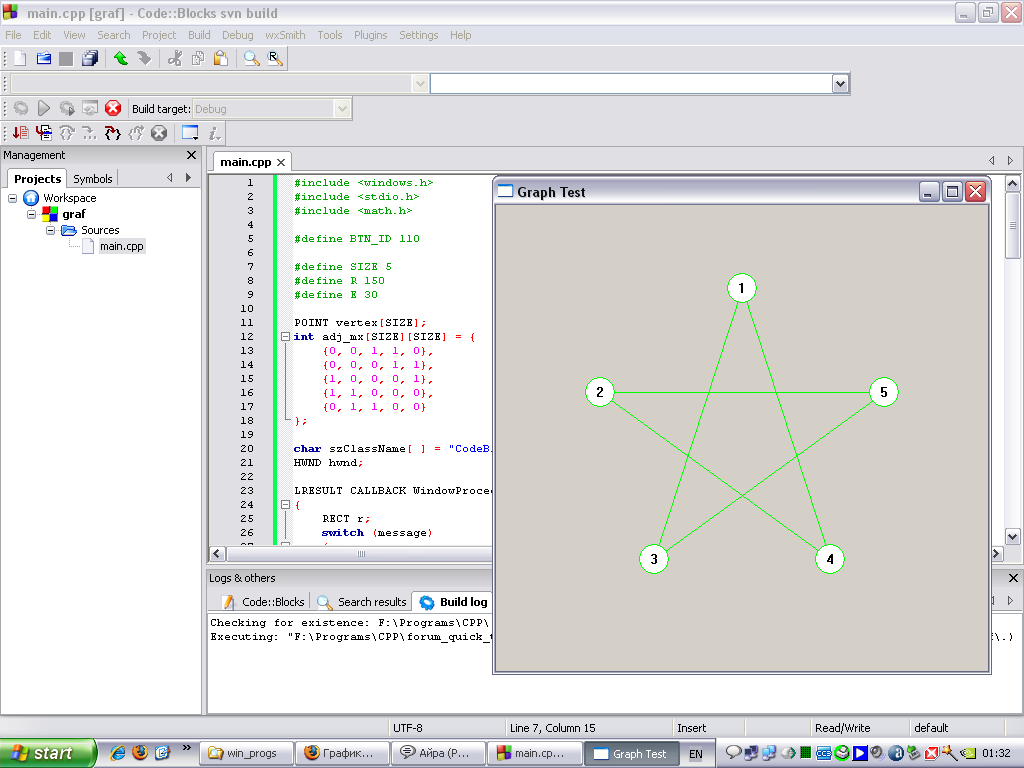The height and width of the screenshot is (768, 1024).
Task: Click the Debug/Continue icon in debugger toolbar
Action: (20, 133)
